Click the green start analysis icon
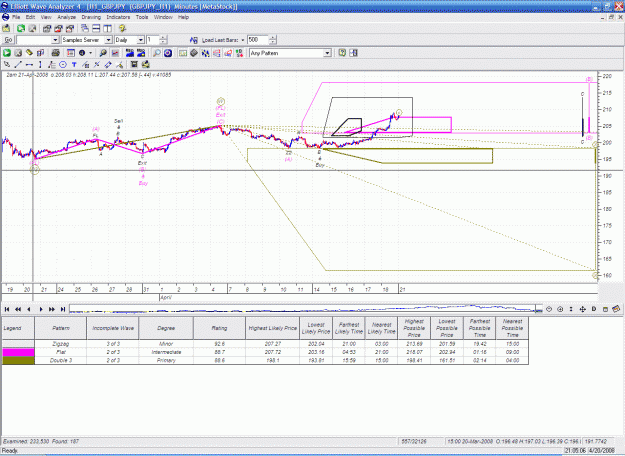 point(7,53)
